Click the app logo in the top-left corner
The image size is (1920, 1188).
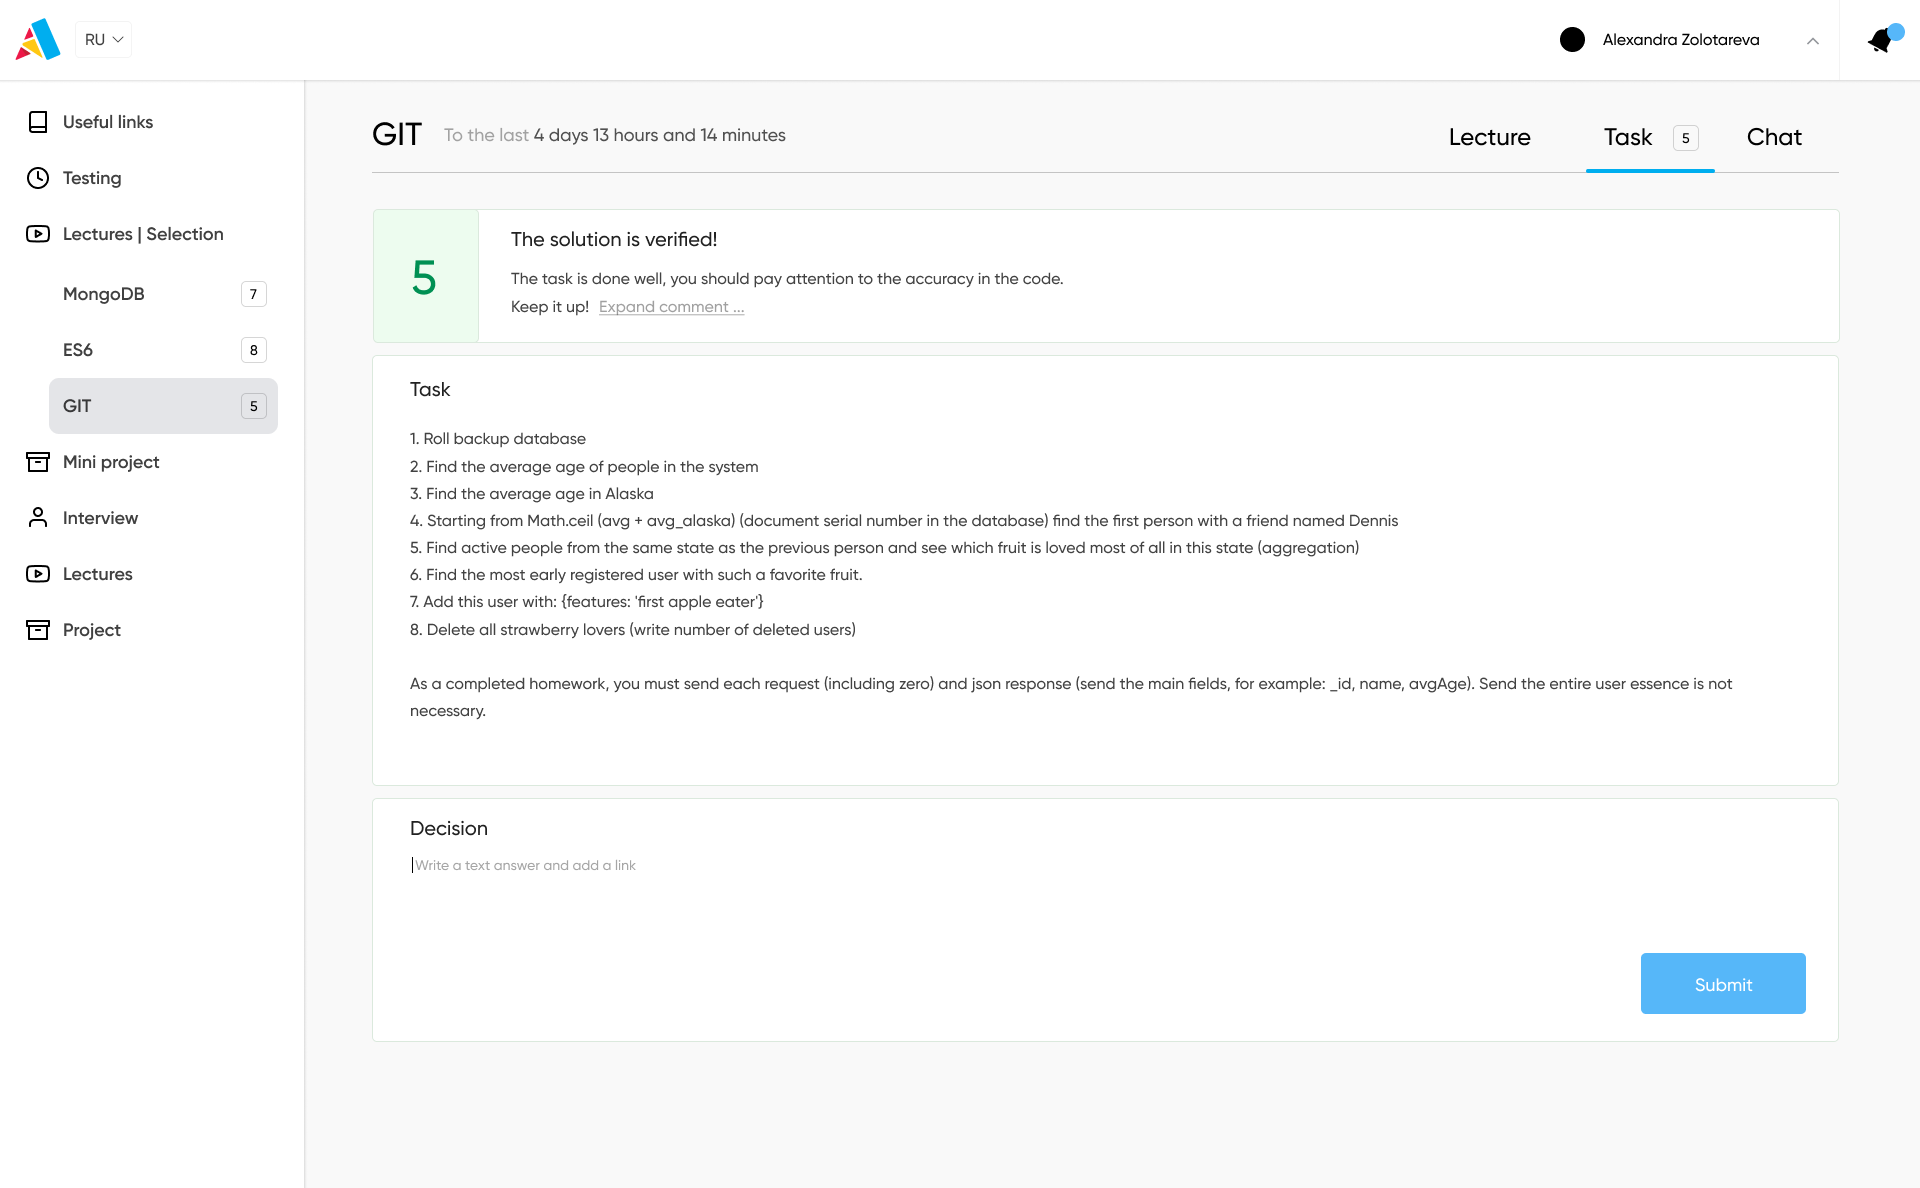(37, 39)
